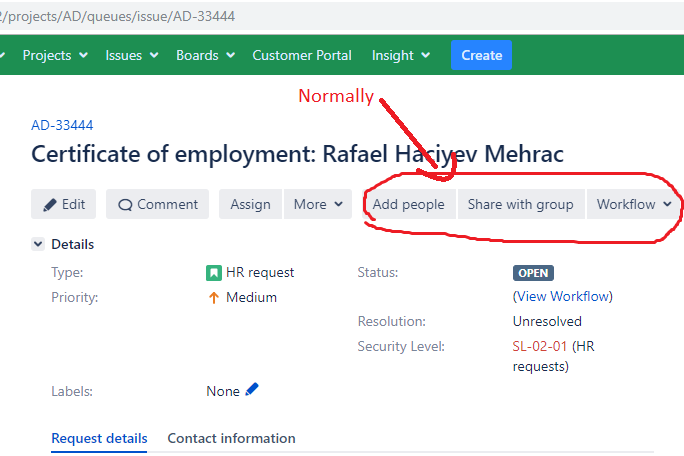Go to Customer Portal

point(302,55)
